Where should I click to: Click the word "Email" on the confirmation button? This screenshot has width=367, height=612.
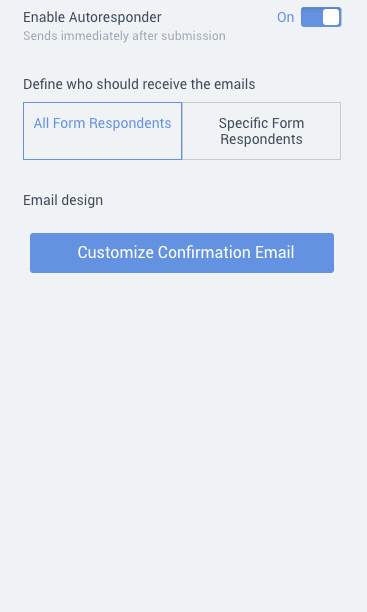pos(274,253)
